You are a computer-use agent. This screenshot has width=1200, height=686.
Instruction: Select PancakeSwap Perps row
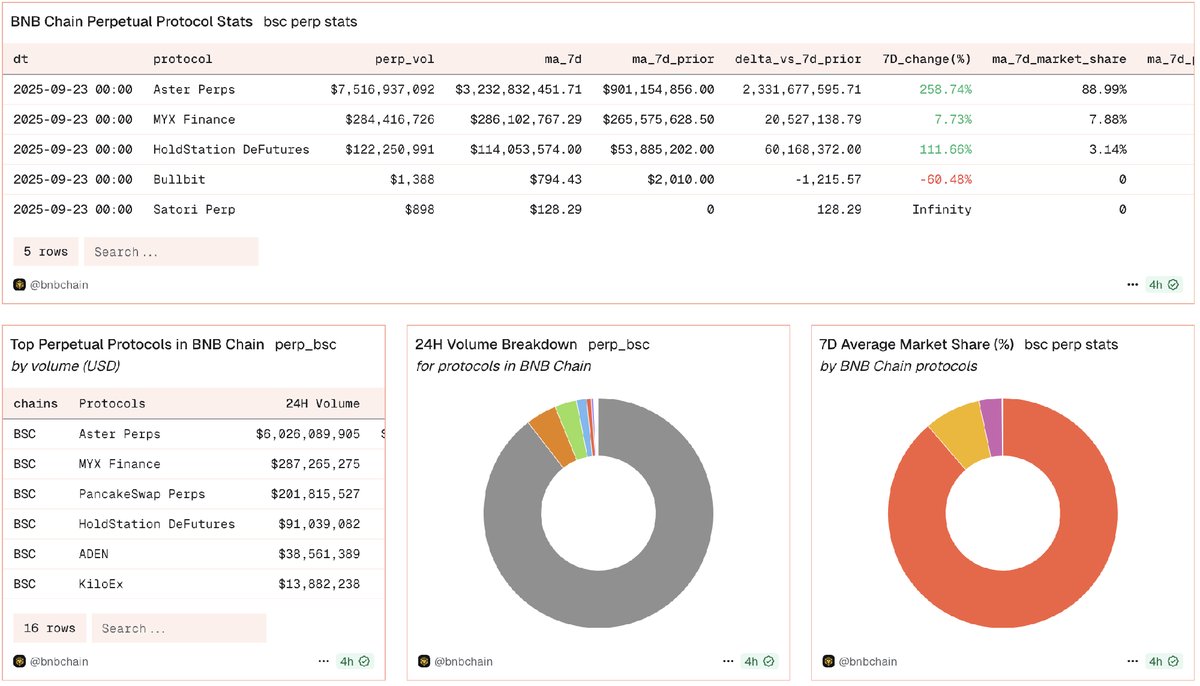point(193,494)
